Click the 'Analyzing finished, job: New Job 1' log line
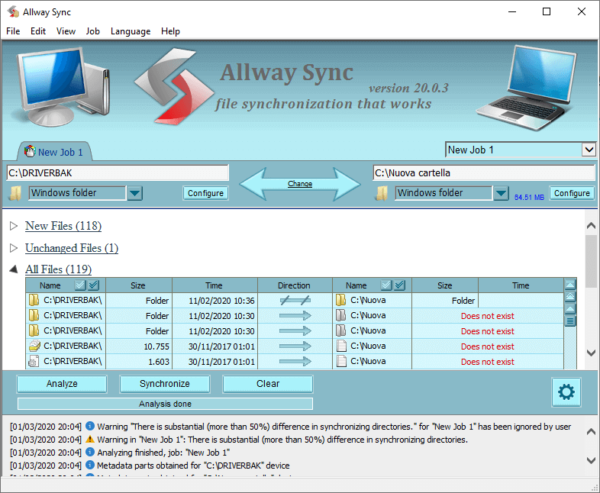600x493 pixels. click(x=163, y=452)
